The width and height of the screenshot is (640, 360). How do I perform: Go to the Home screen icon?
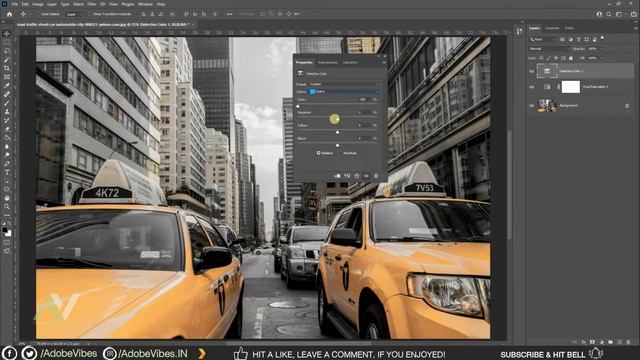point(9,14)
